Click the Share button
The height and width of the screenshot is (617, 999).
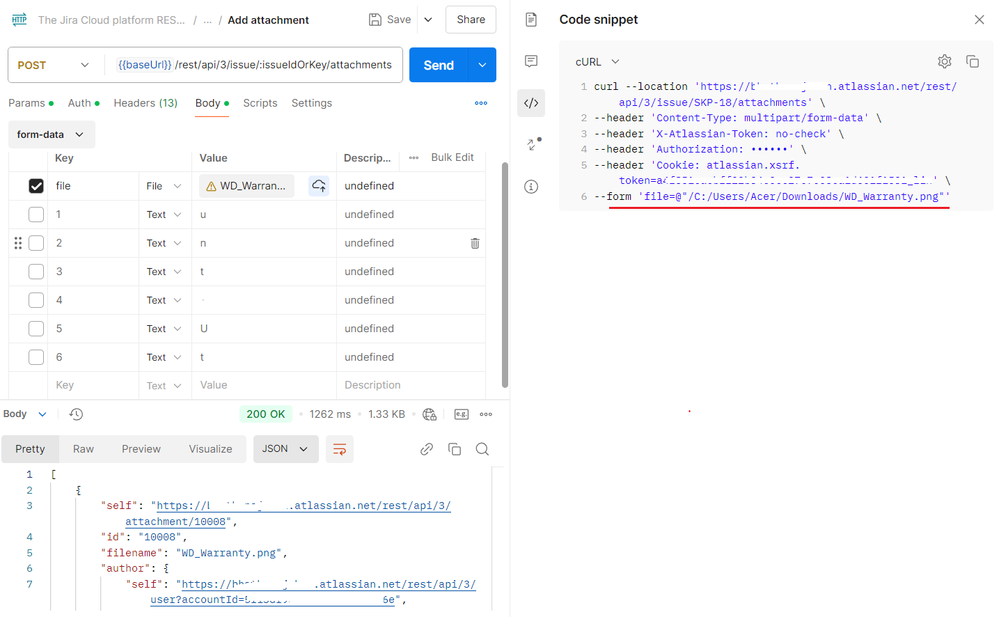(471, 20)
